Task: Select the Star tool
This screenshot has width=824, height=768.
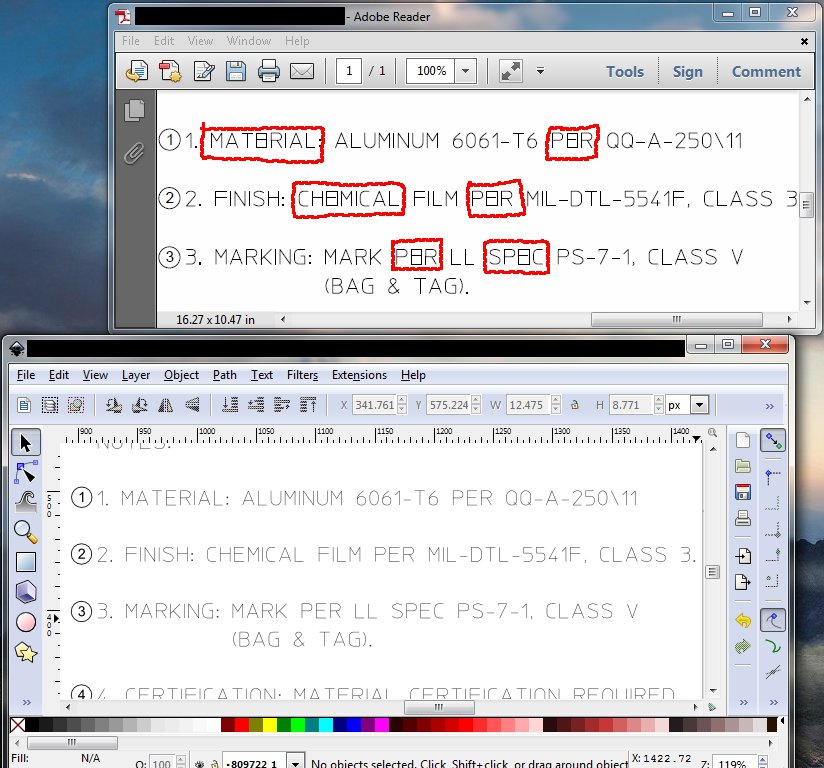Action: click(26, 653)
